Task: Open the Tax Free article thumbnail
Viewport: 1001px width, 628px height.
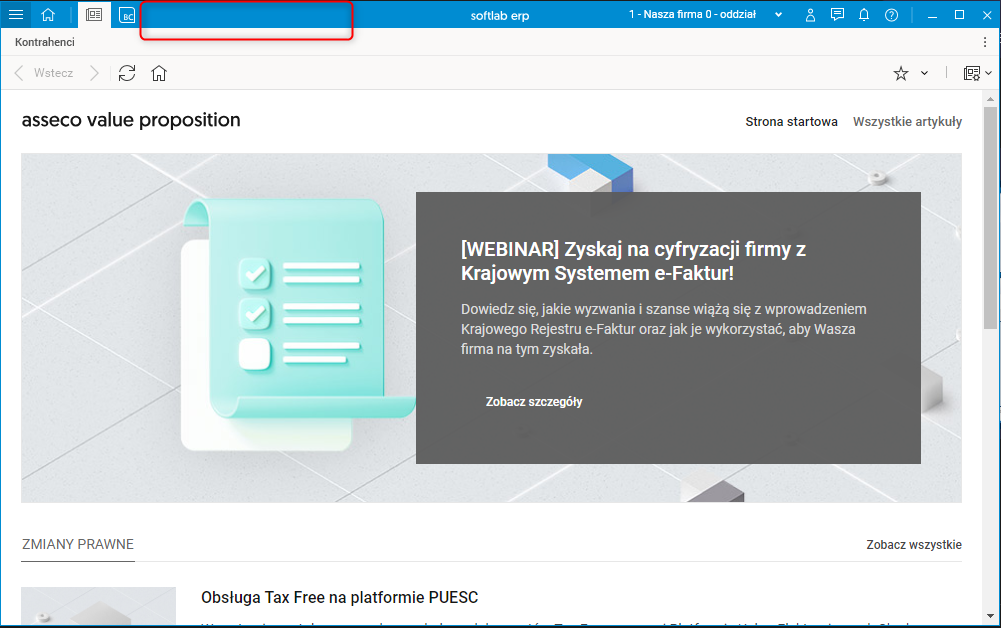Action: [98, 606]
